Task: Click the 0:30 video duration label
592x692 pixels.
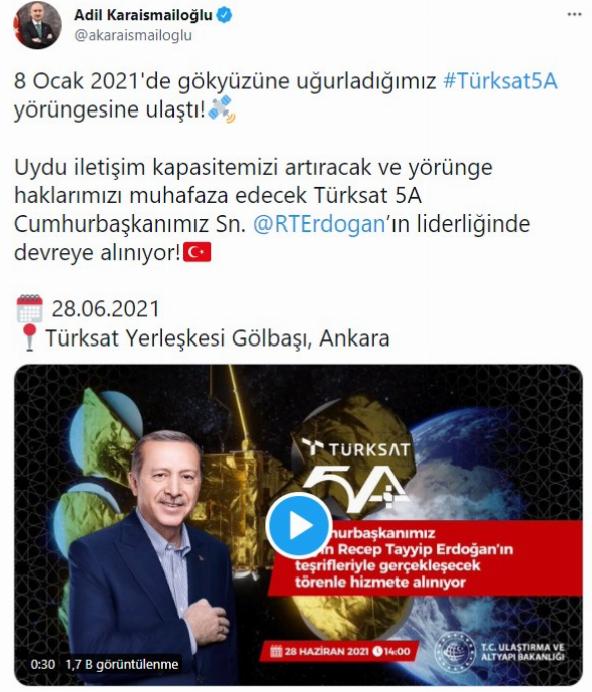Action: coord(43,664)
